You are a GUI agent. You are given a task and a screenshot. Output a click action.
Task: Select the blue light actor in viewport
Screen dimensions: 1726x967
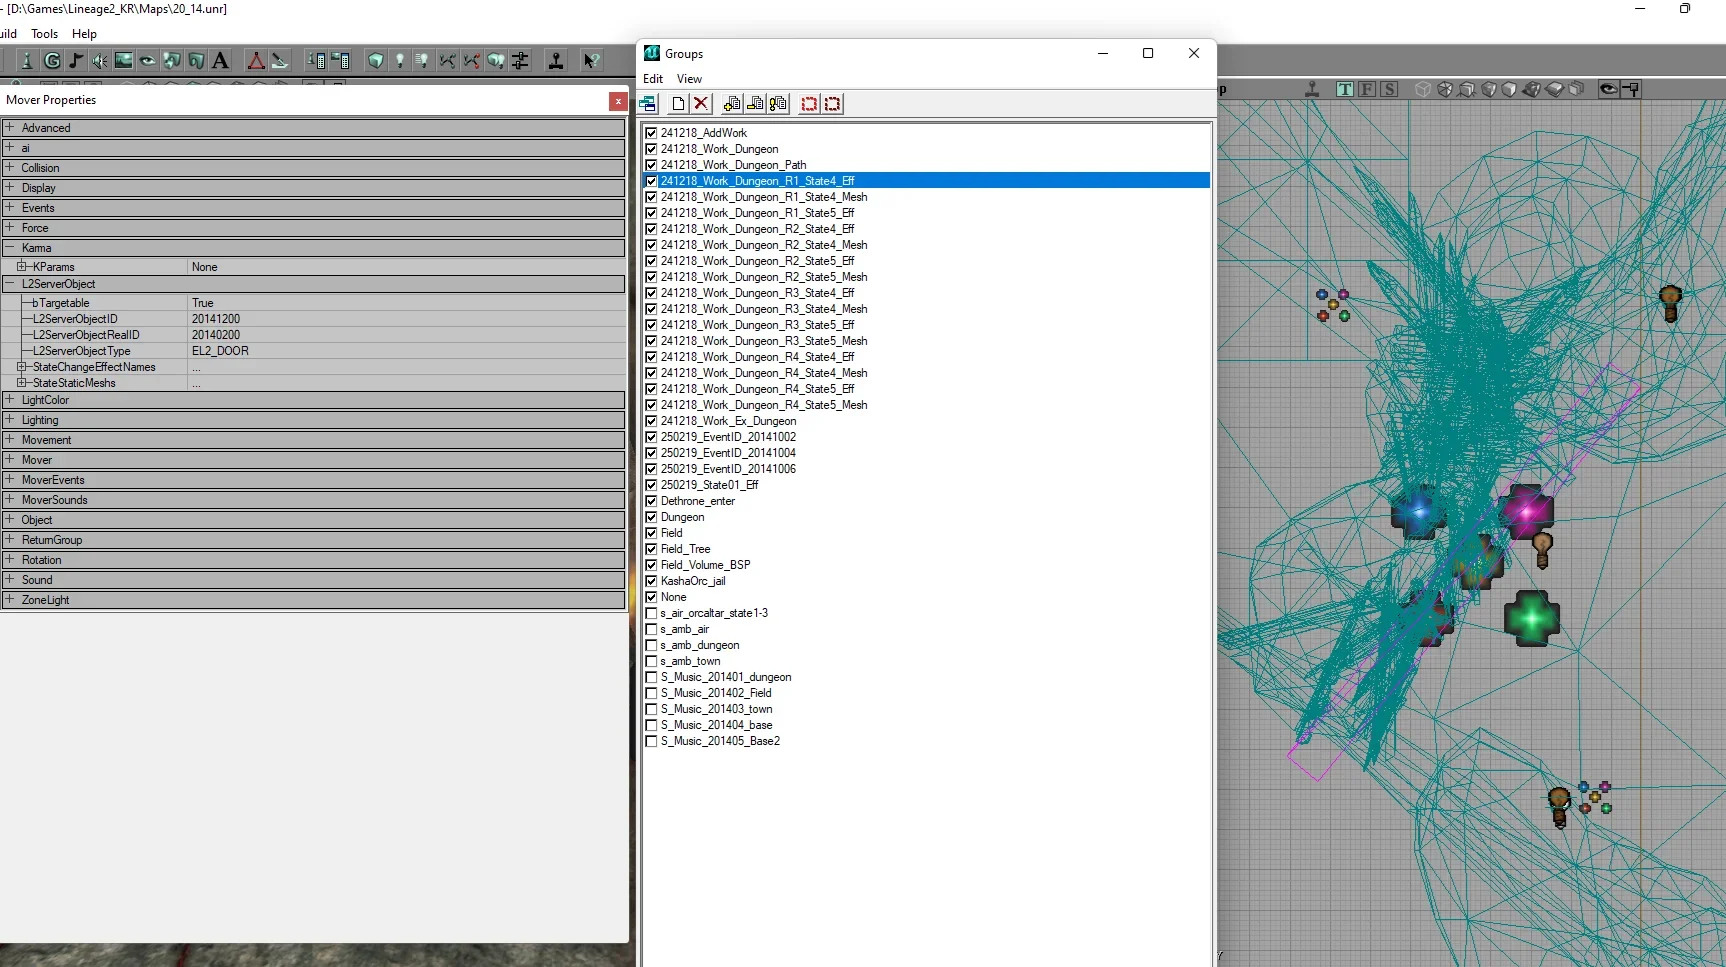tap(1418, 512)
